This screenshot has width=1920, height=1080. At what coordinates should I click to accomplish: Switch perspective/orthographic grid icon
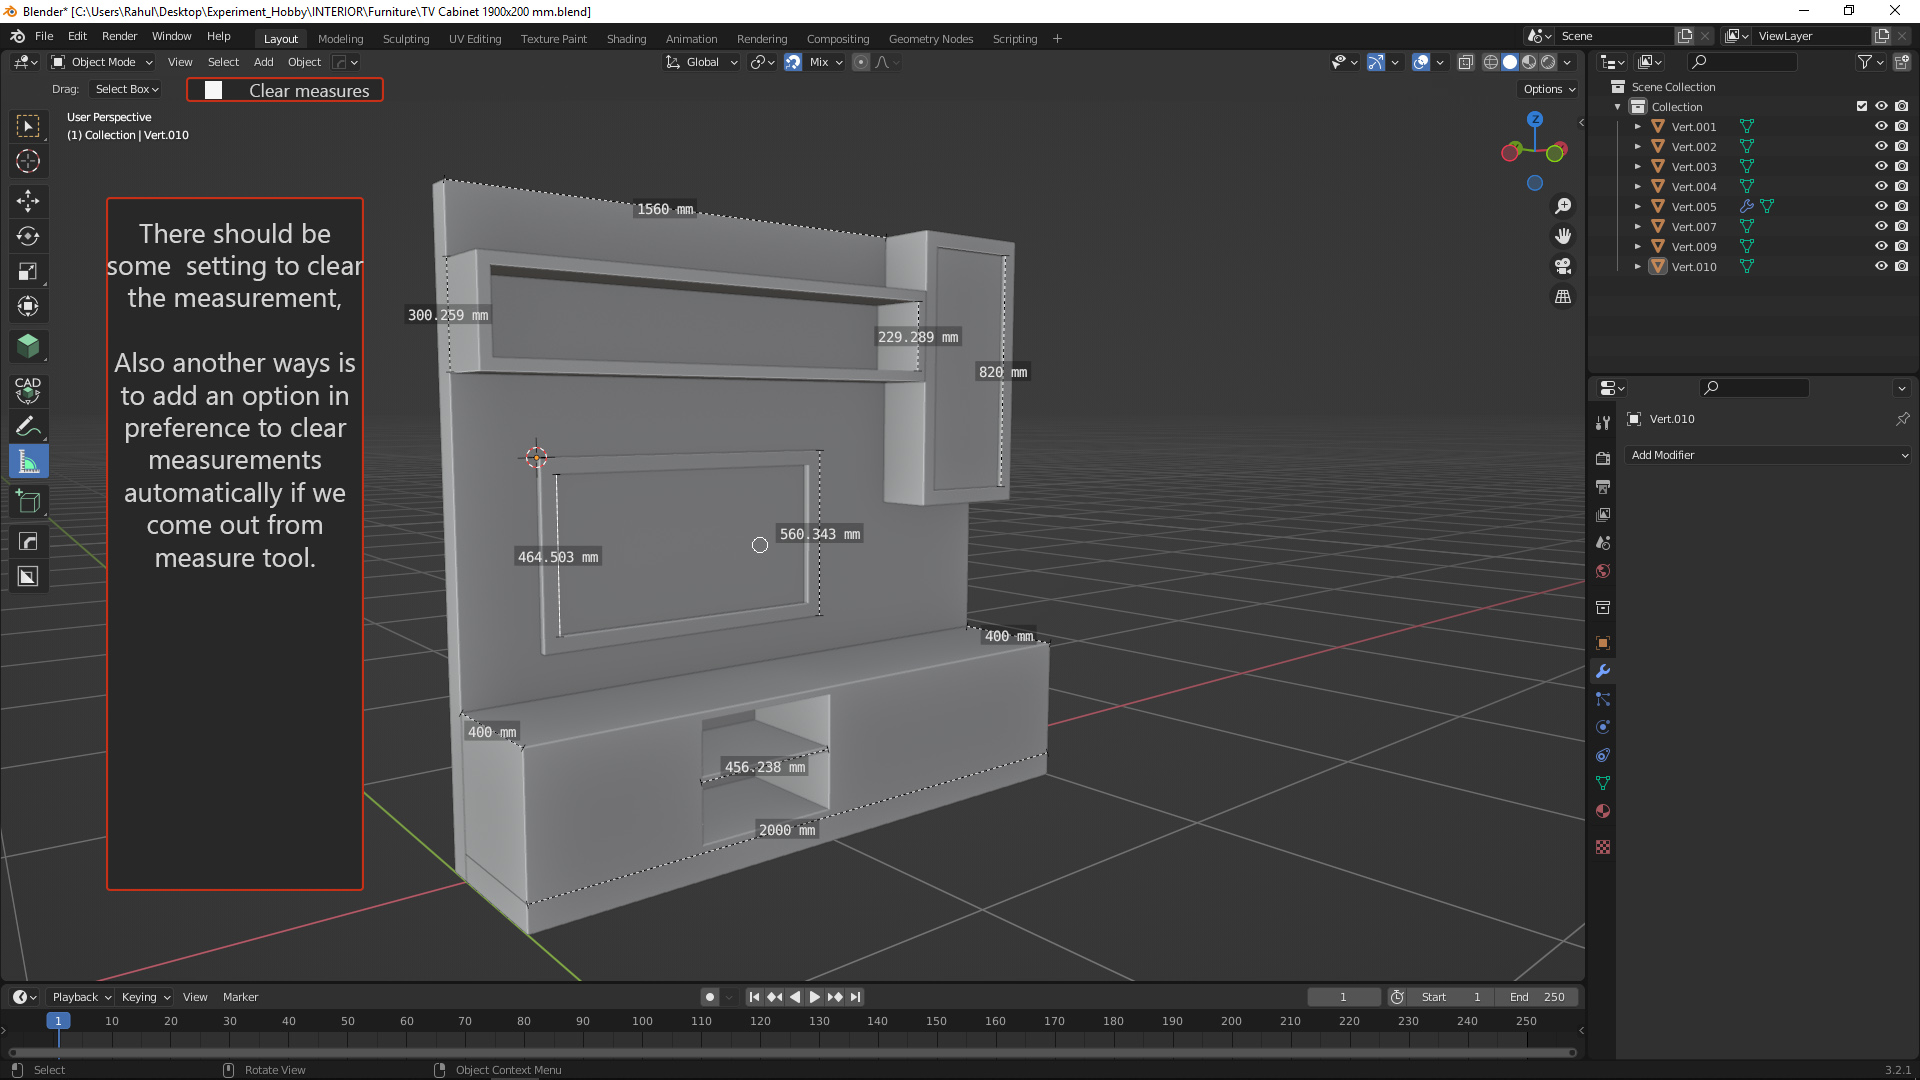pos(1562,297)
